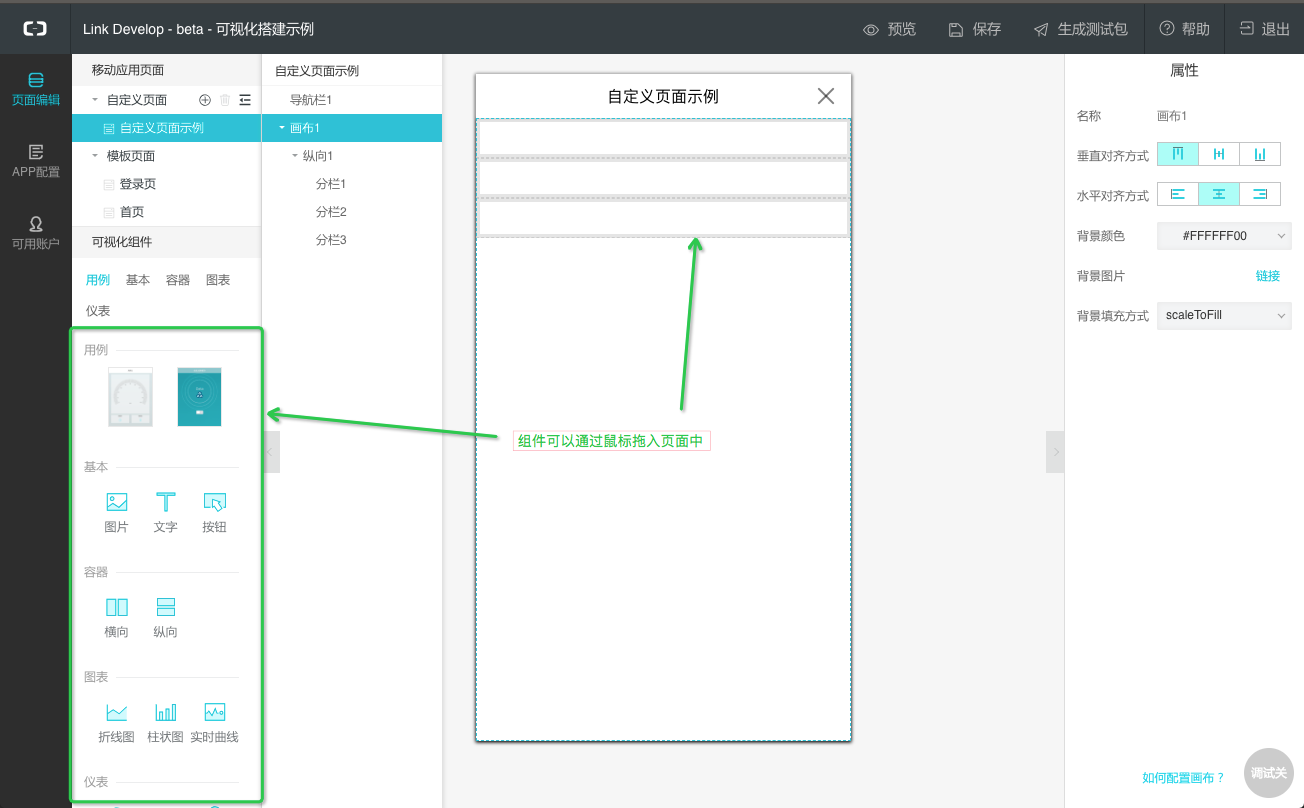Image resolution: width=1304 pixels, height=808 pixels.
Task: Click the third column row in canvas
Action: coord(663,218)
